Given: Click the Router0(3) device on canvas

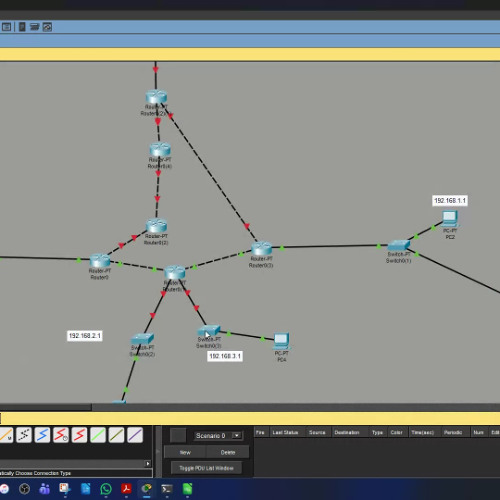Looking at the screenshot, I should pos(262,248).
